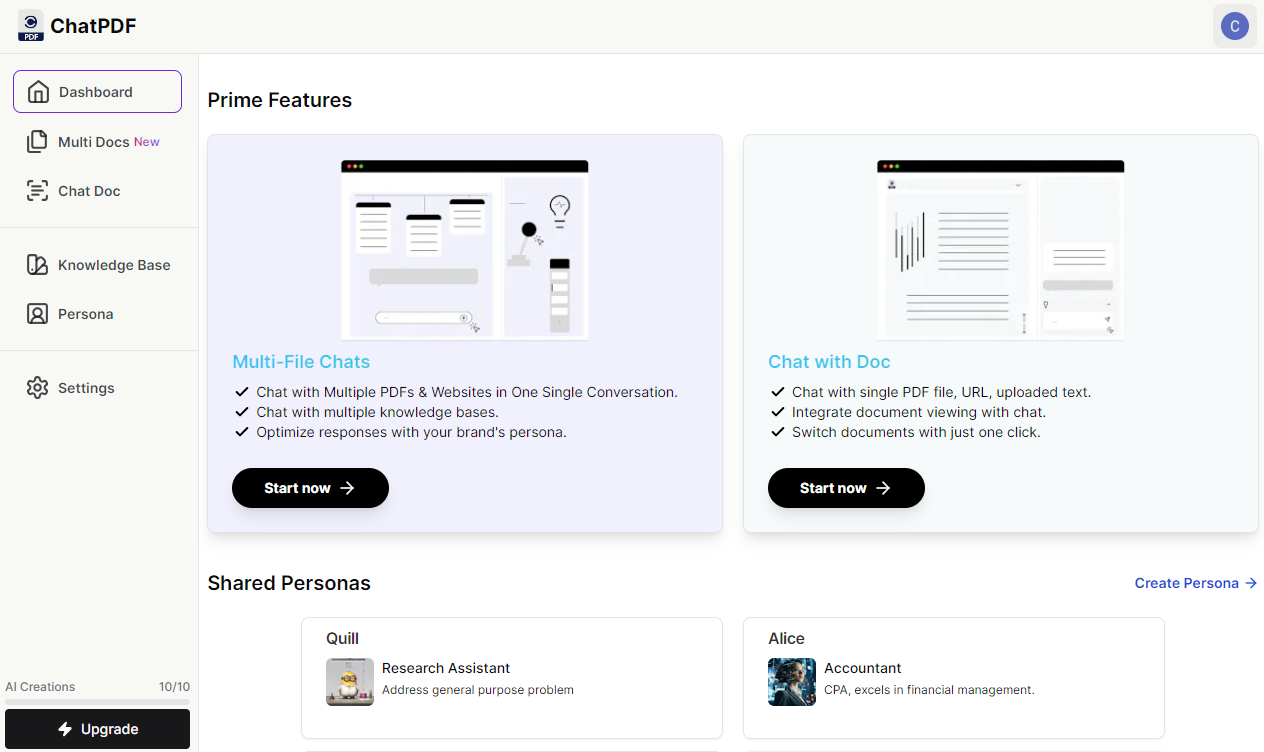Viewport: 1264px width, 752px height.
Task: Click the Quill persona avatar image
Action: click(x=350, y=682)
